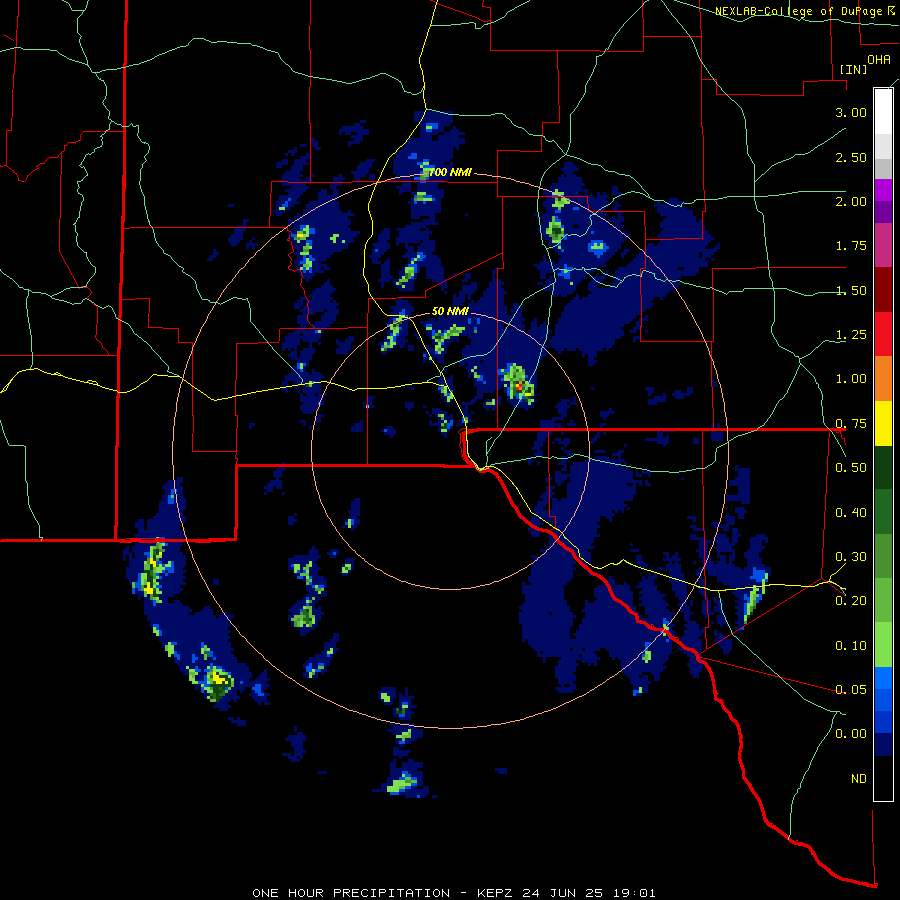Click the 0.00 legend value
The width and height of the screenshot is (900, 900).
click(x=851, y=734)
